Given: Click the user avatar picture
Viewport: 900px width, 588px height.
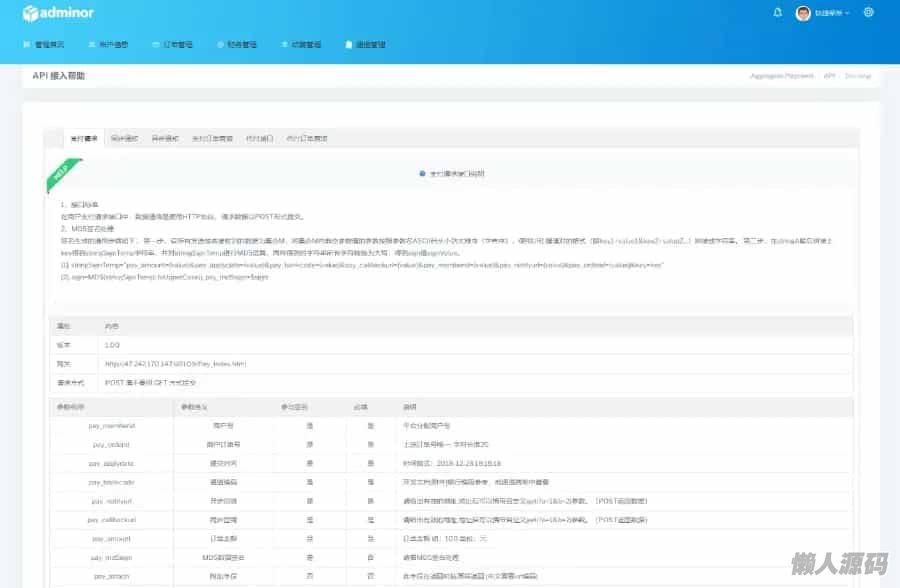Looking at the screenshot, I should tap(803, 13).
